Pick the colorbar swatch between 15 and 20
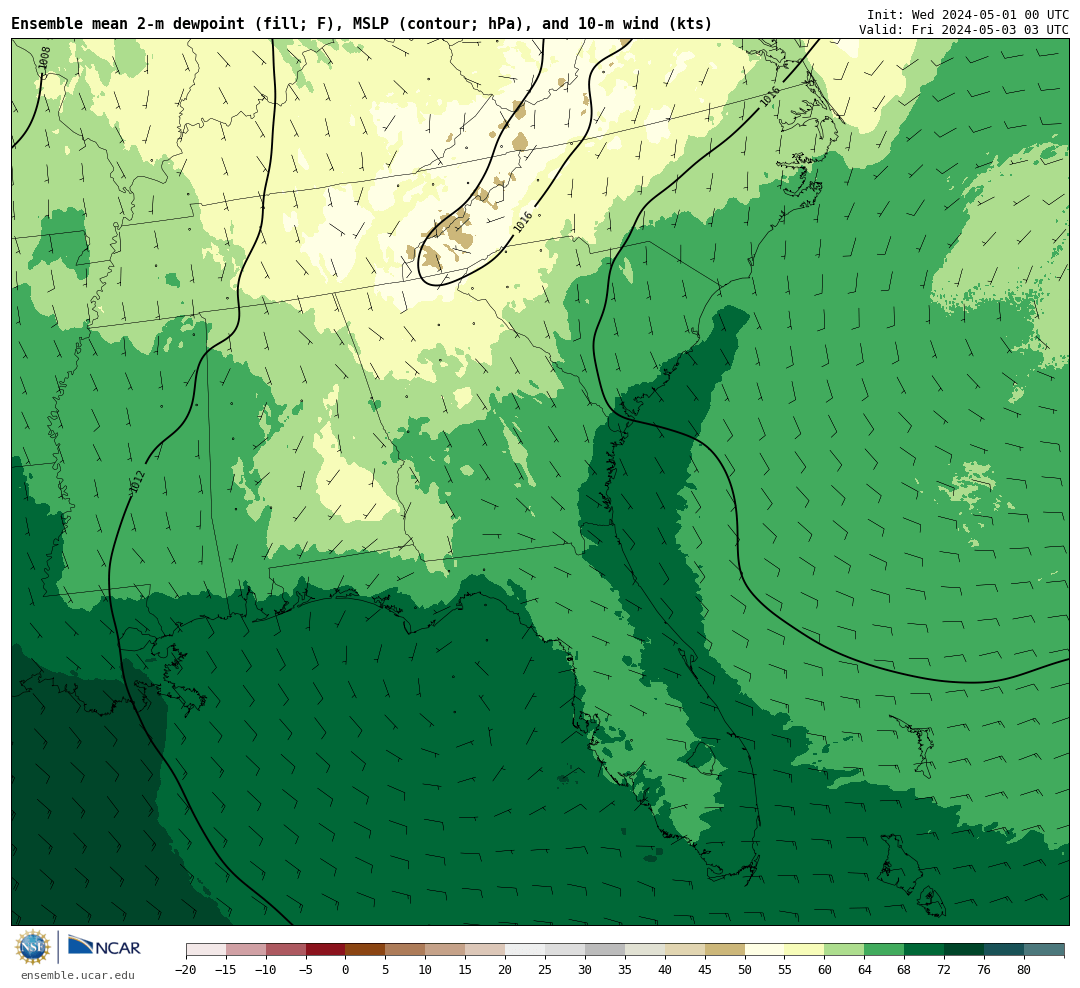Screen dimensions: 1080x988 tap(485, 950)
